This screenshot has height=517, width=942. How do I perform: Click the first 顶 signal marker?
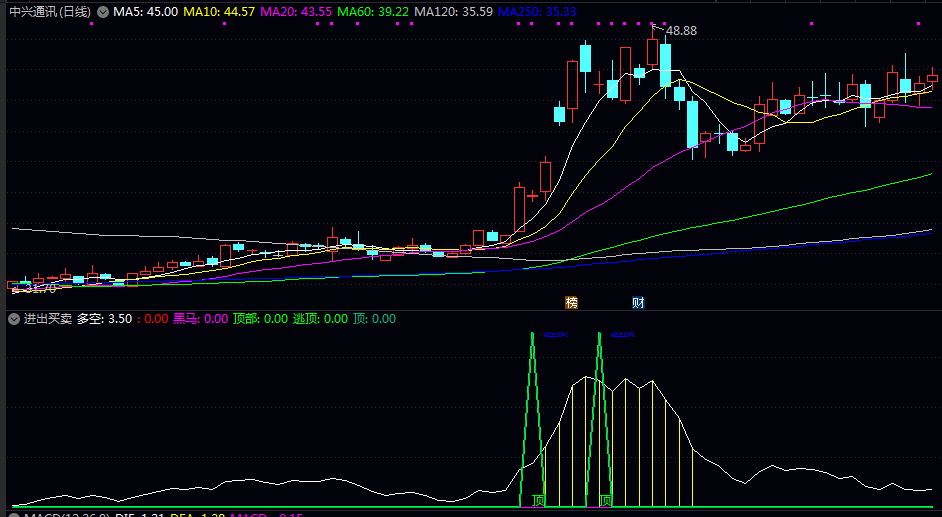(x=539, y=499)
